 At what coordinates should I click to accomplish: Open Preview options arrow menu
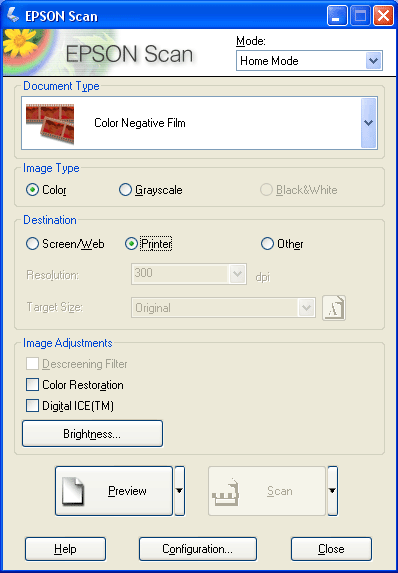[179, 491]
